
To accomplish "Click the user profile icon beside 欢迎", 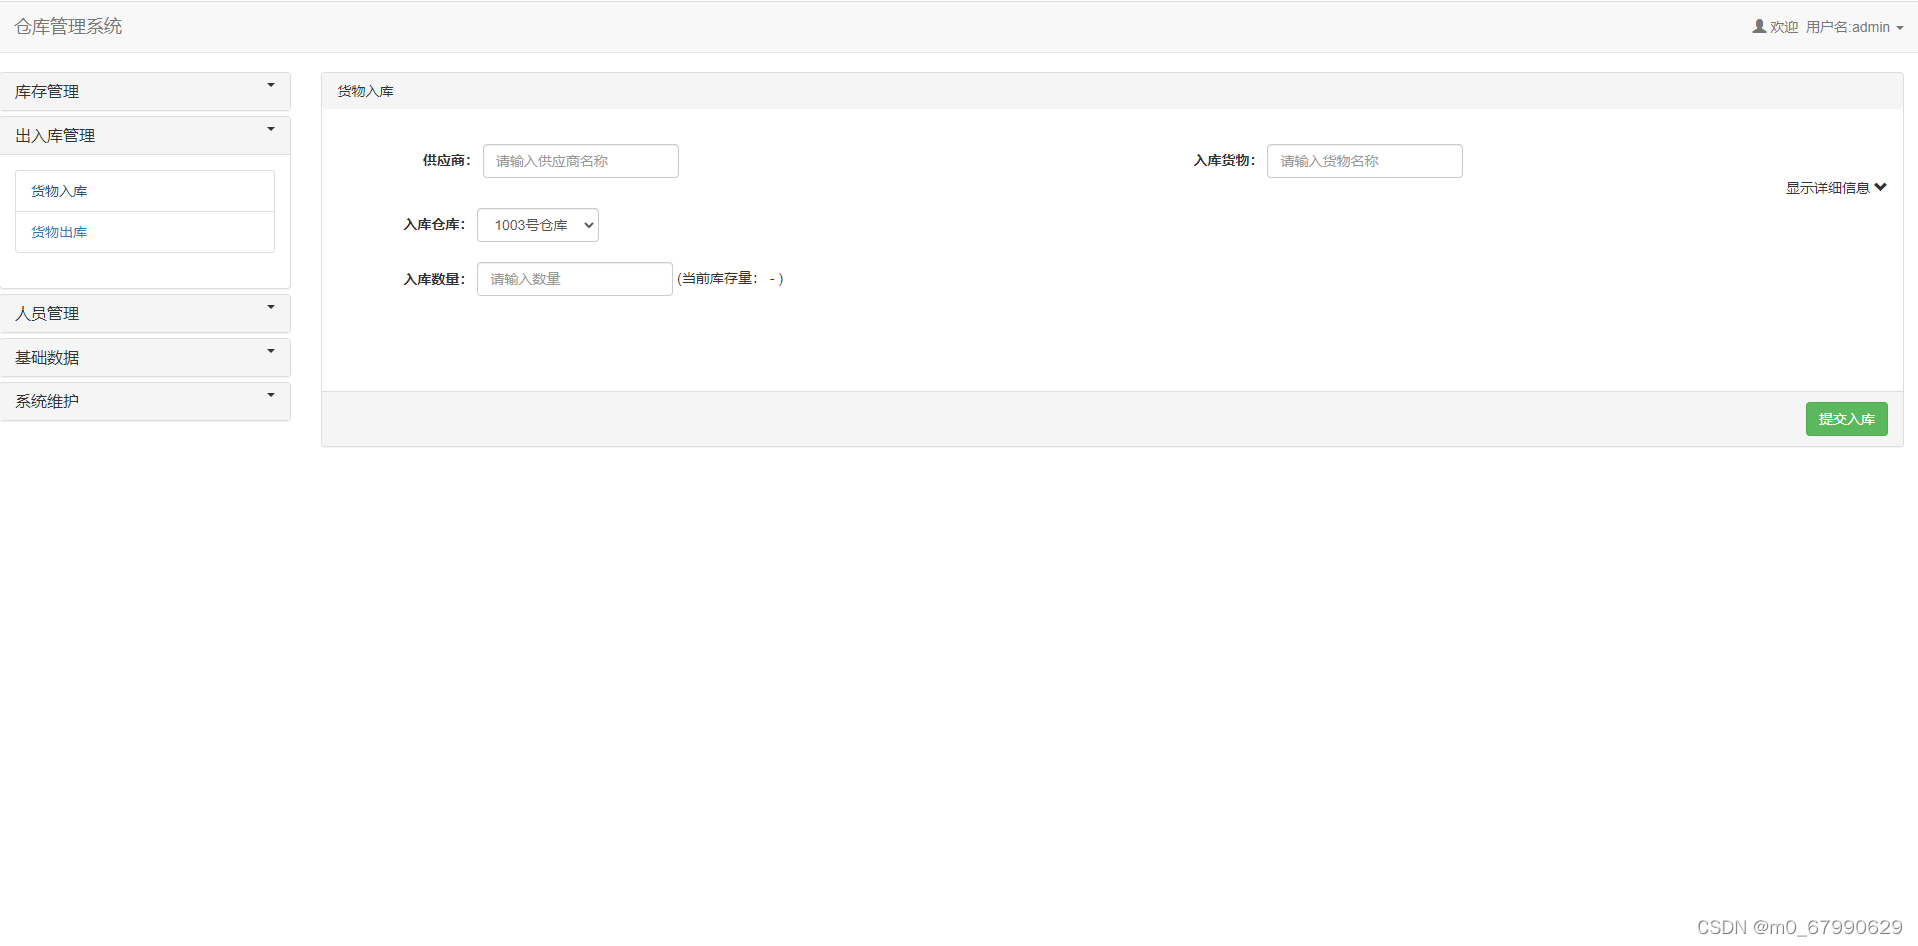I will tap(1759, 26).
